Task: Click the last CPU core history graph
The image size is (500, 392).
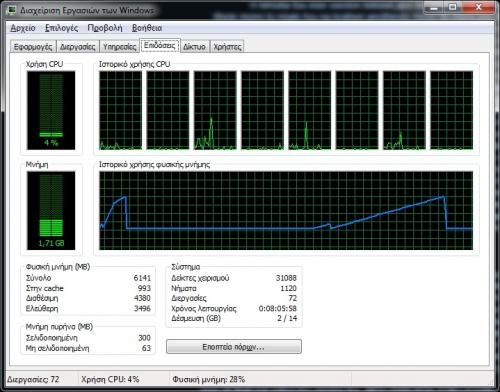Action: pyautogui.click(x=452, y=110)
